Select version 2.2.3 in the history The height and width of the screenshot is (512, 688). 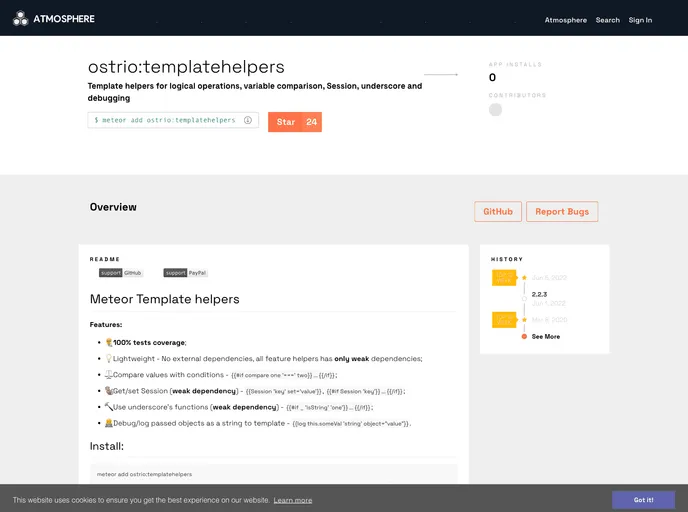pyautogui.click(x=539, y=294)
